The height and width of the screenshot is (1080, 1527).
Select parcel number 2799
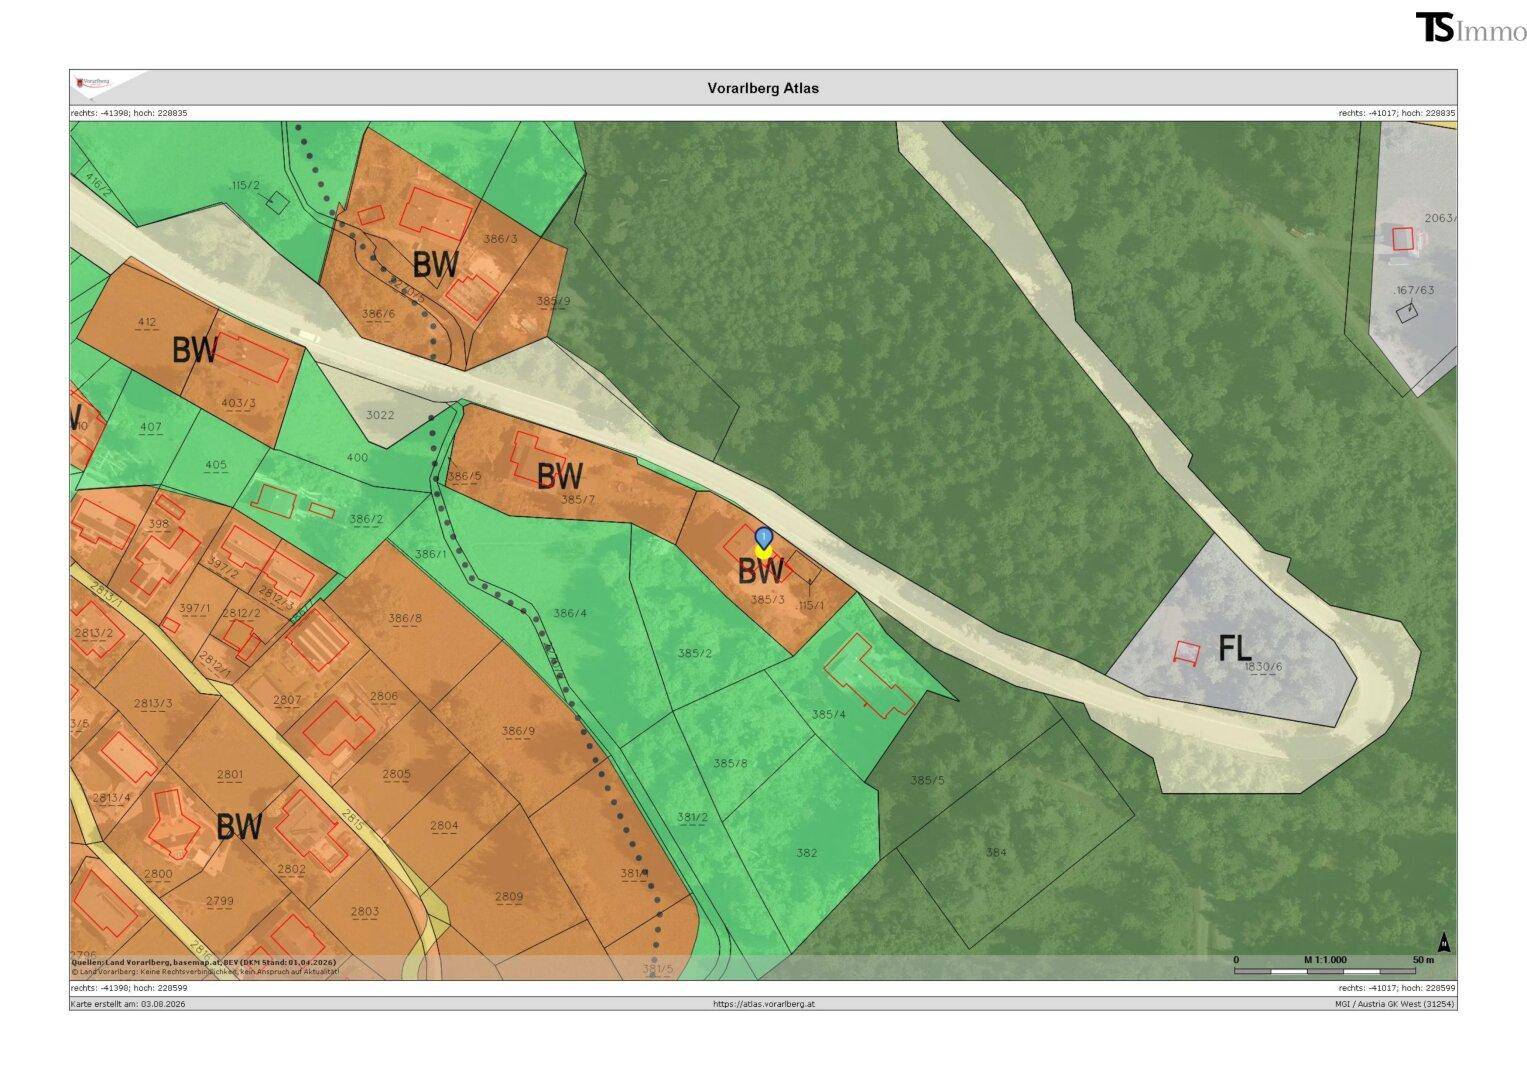tap(219, 901)
